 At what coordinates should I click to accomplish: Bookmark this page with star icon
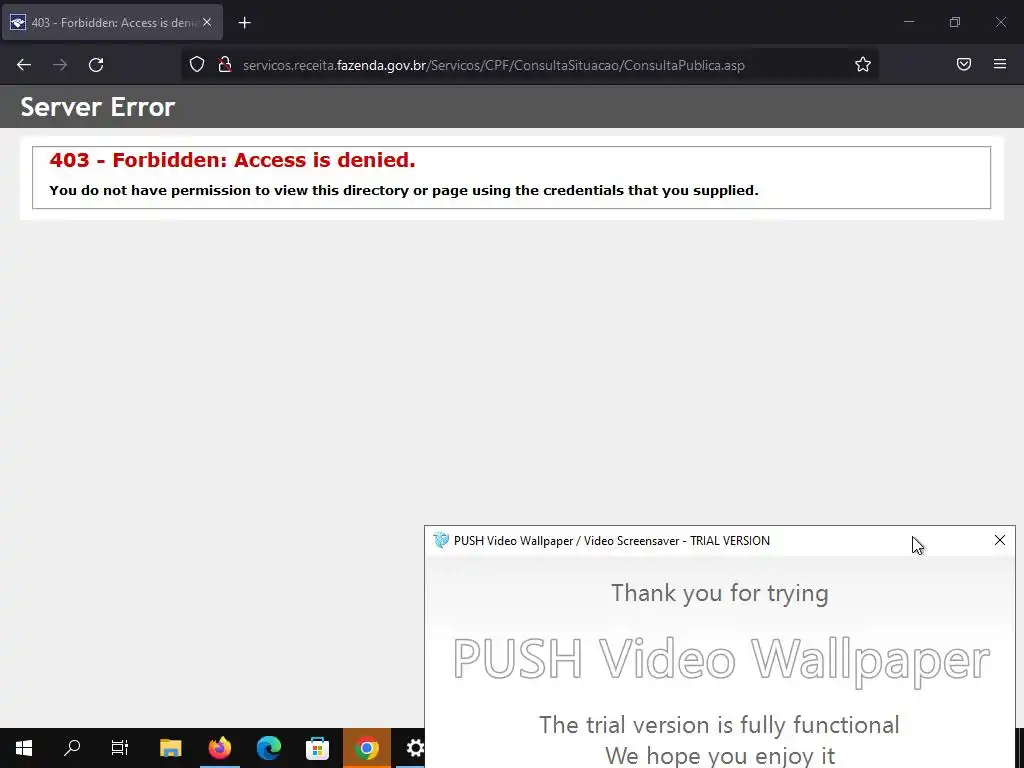tap(863, 64)
